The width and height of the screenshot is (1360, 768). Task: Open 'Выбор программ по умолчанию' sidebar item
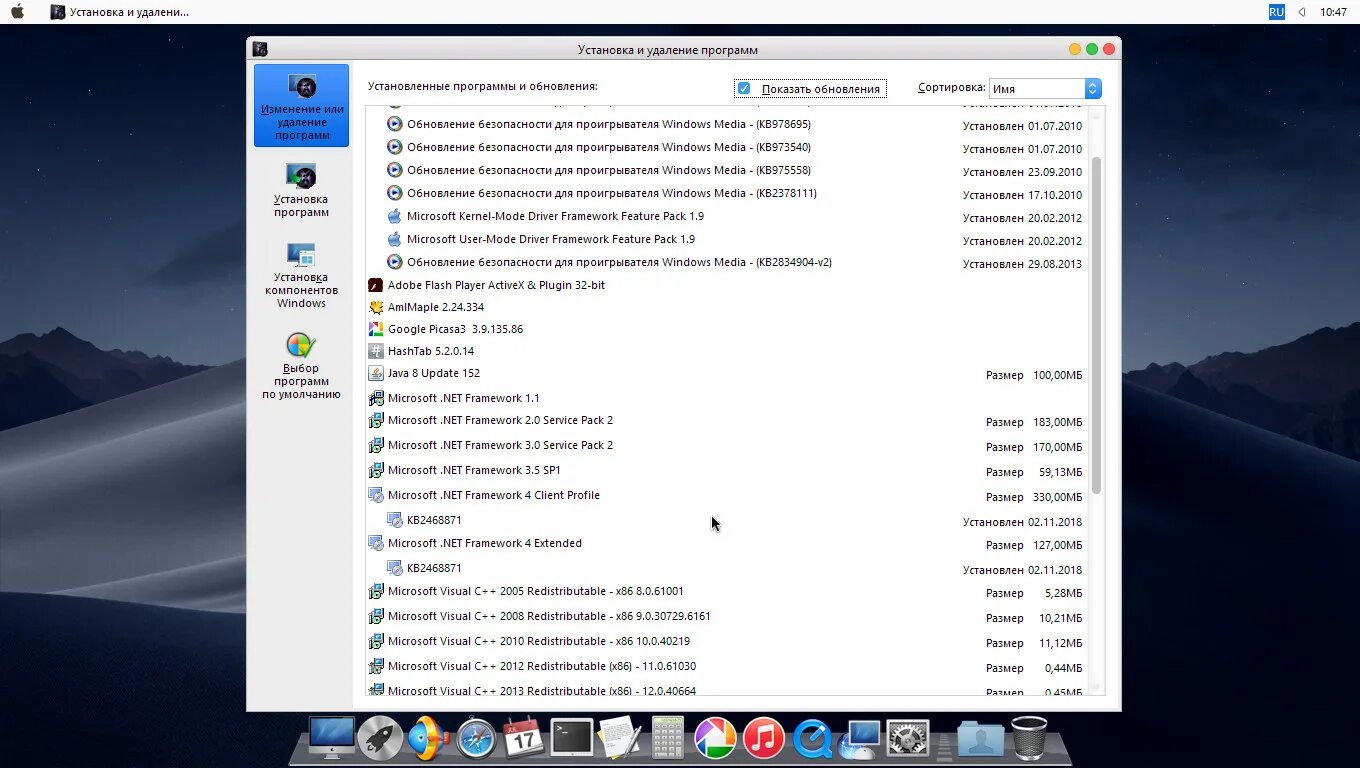301,366
